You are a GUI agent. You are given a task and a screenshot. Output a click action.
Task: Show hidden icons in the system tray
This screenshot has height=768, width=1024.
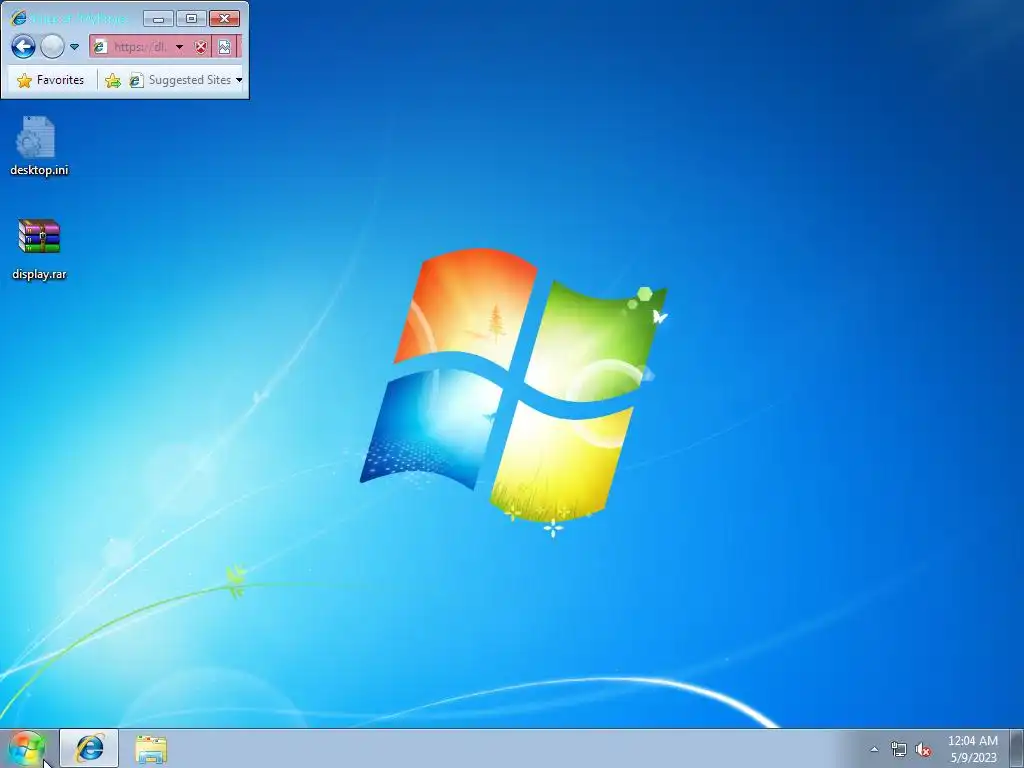tap(874, 749)
